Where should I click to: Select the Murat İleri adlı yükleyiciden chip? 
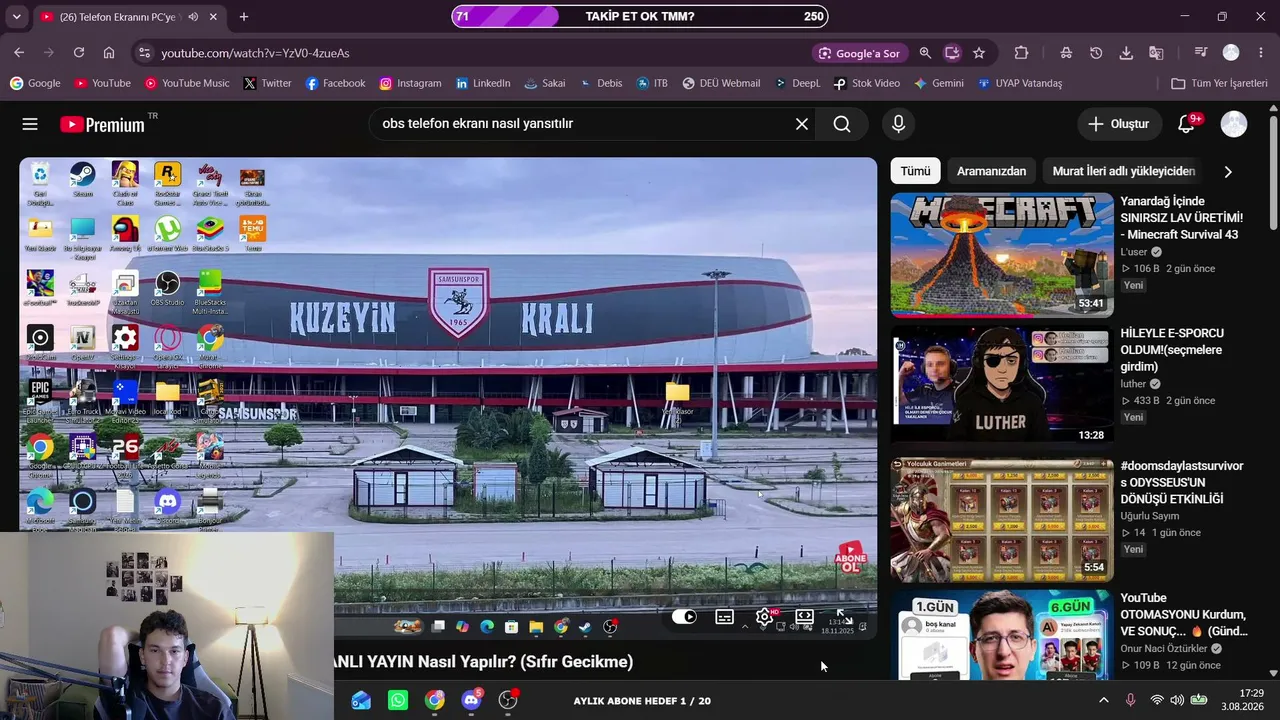[x=1124, y=171]
